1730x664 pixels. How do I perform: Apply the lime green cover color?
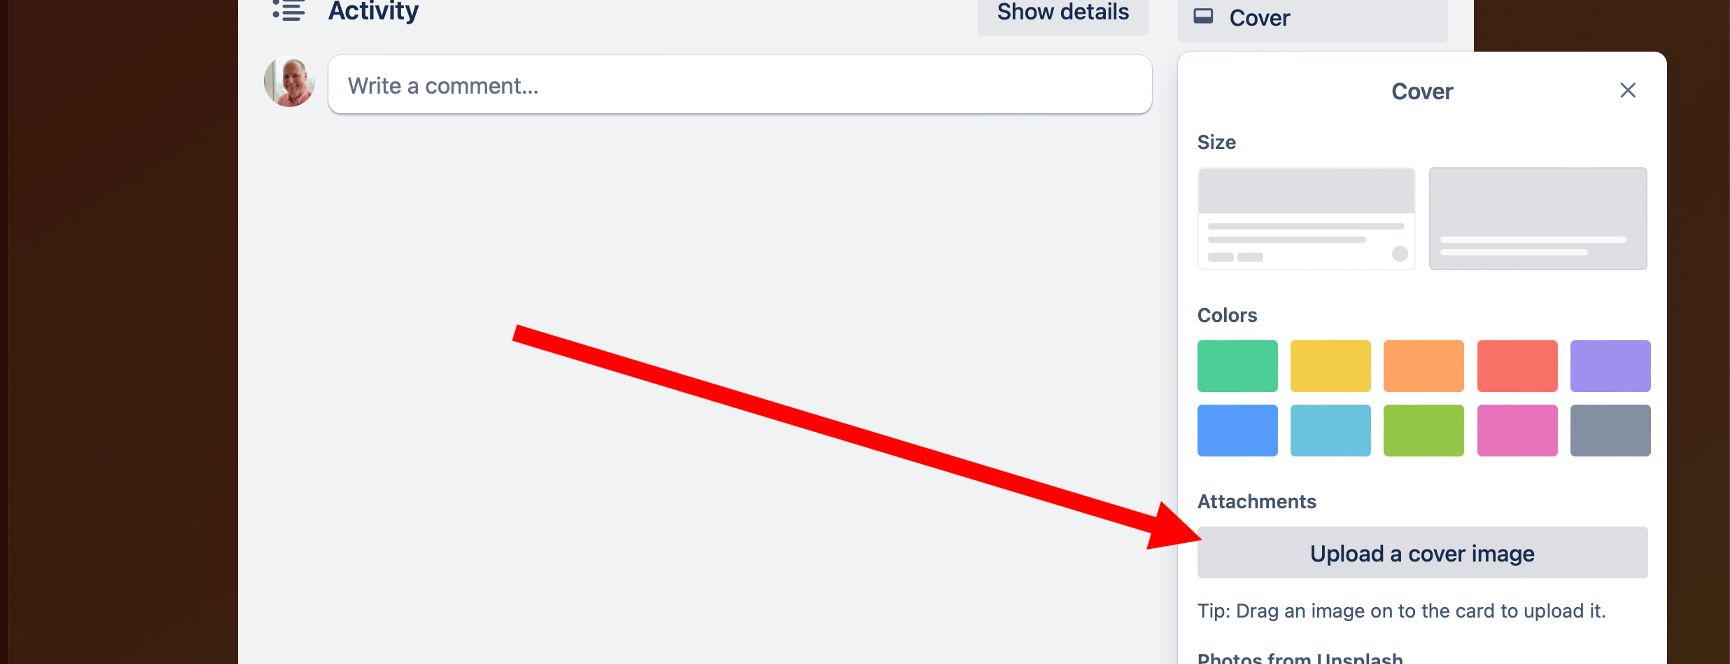[x=1423, y=430]
